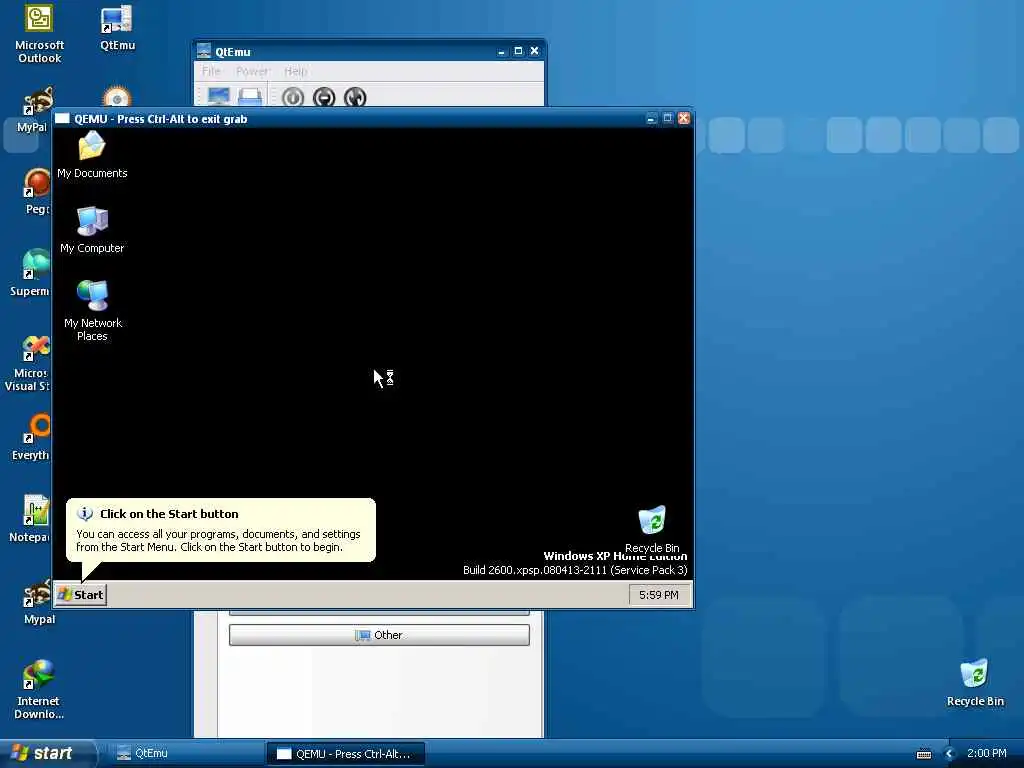Click the keyboard icon in the system tray
The width and height of the screenshot is (1024, 768).
923,754
